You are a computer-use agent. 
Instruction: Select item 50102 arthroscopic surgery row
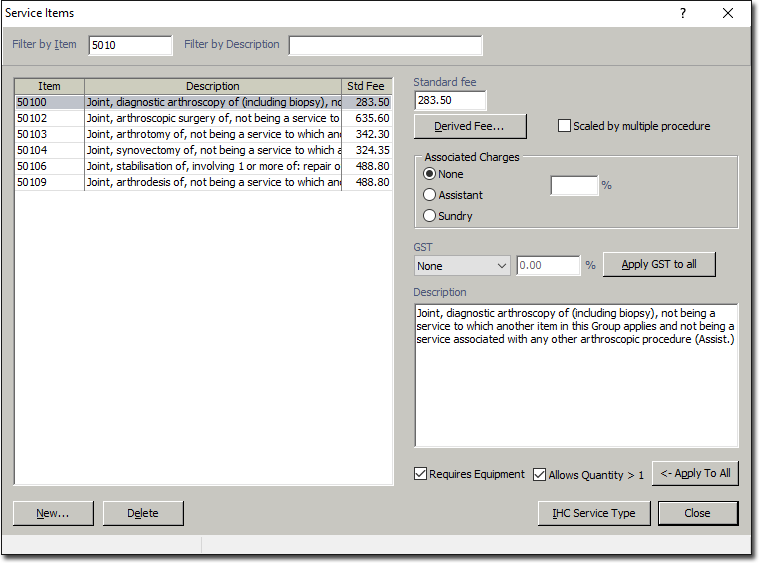tap(200, 118)
